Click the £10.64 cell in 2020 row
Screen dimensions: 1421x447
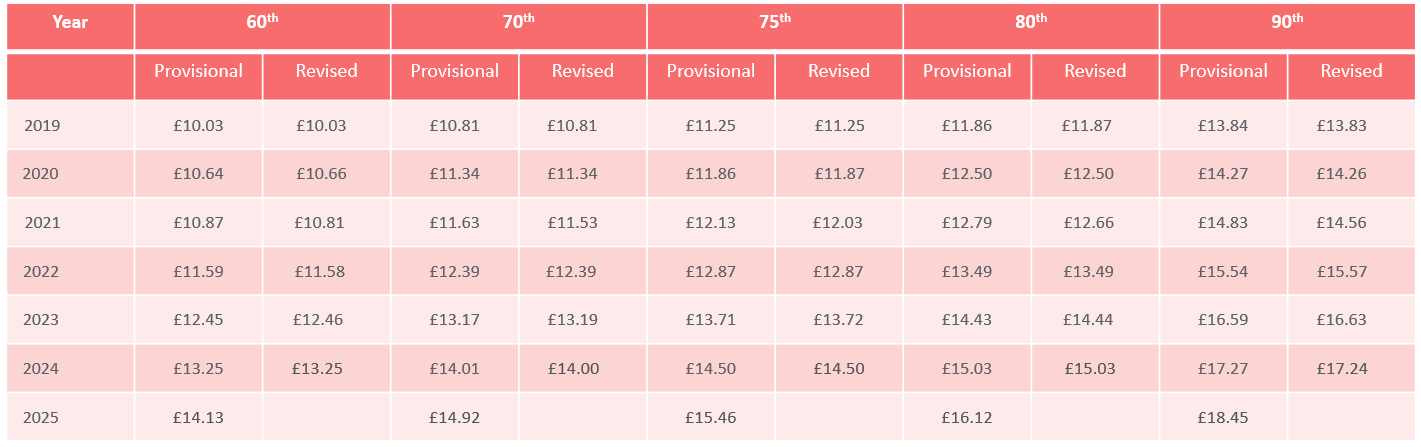[x=198, y=174]
